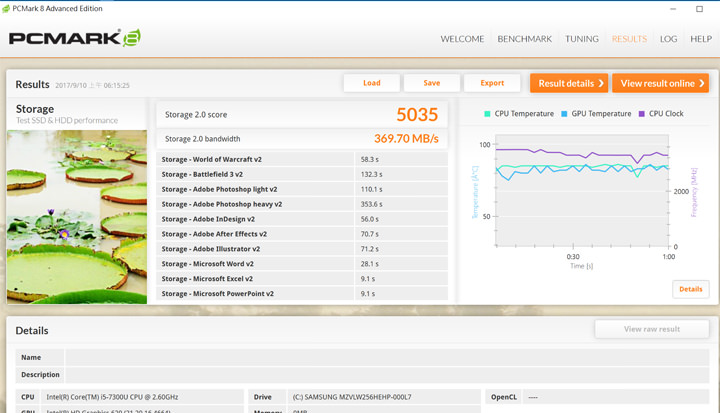Click the PCMark 8 logo

75,39
